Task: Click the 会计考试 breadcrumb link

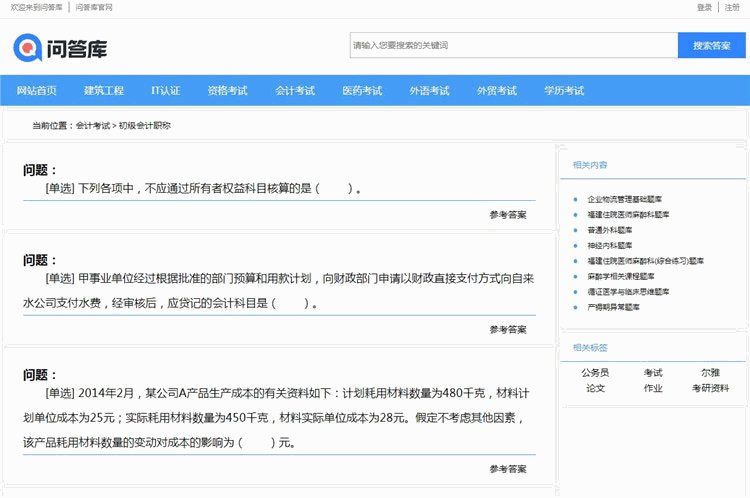Action: click(93, 125)
